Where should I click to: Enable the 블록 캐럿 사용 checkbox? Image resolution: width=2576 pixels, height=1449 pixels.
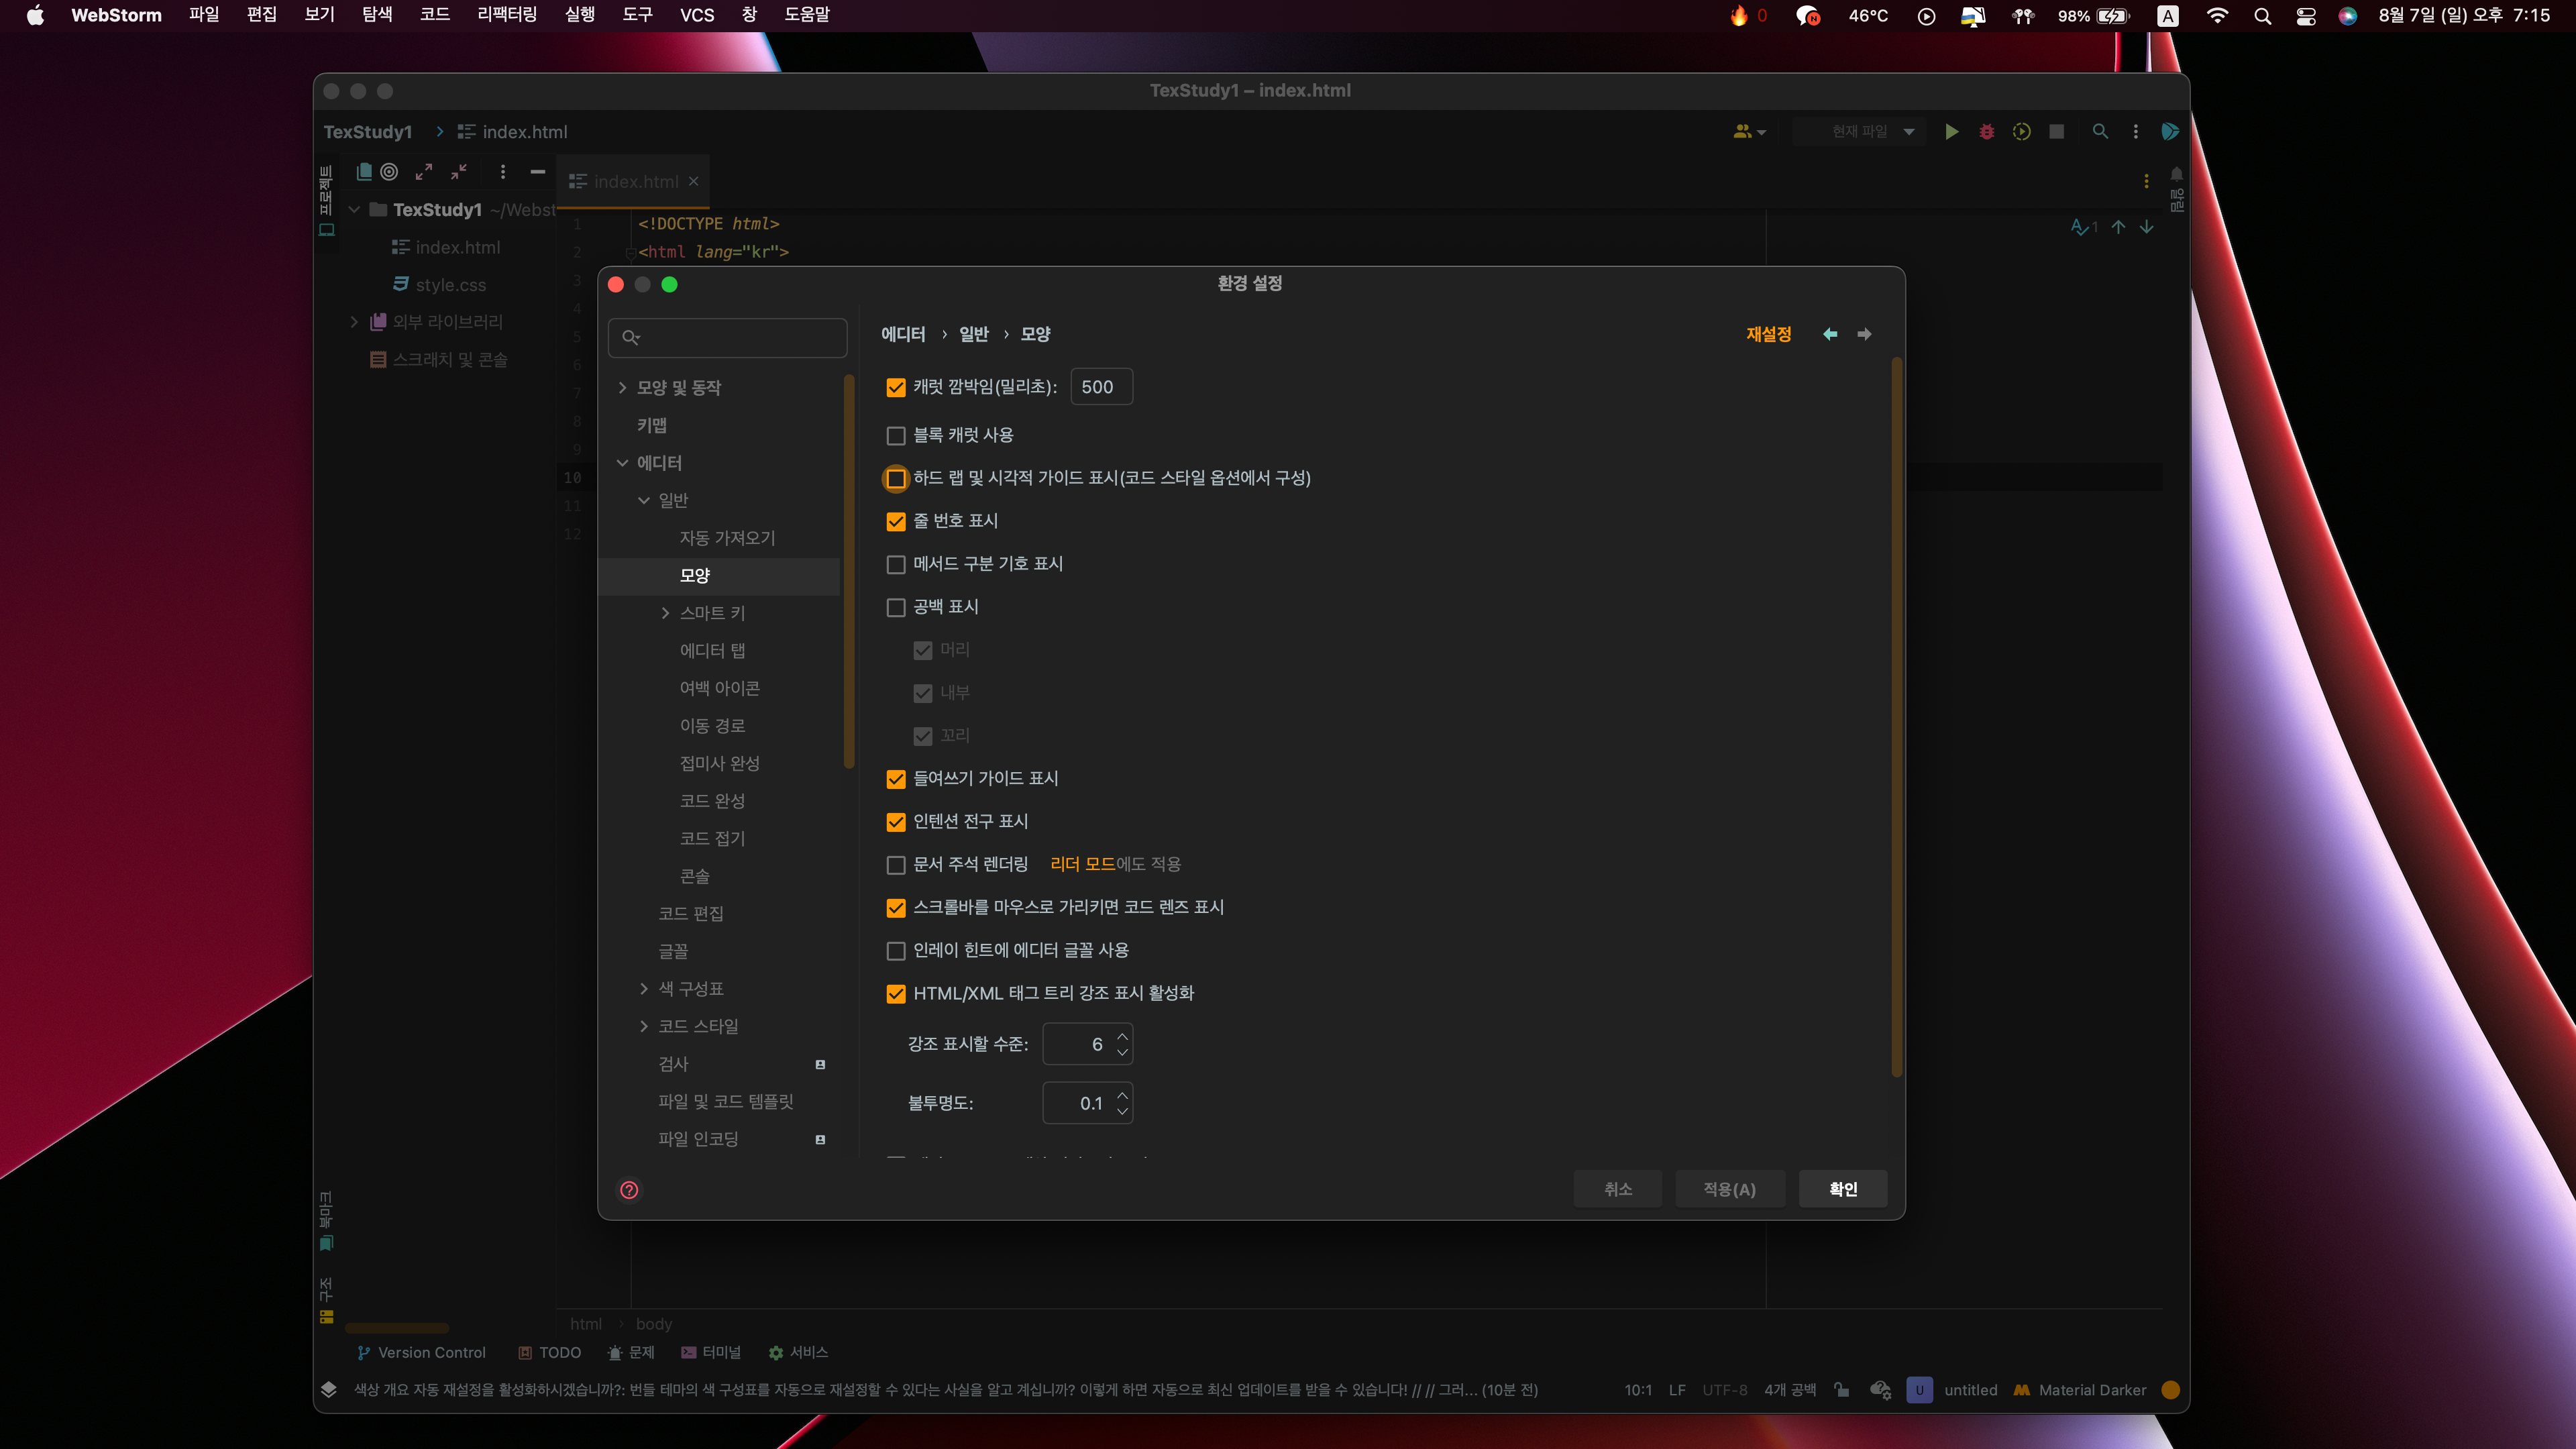896,436
